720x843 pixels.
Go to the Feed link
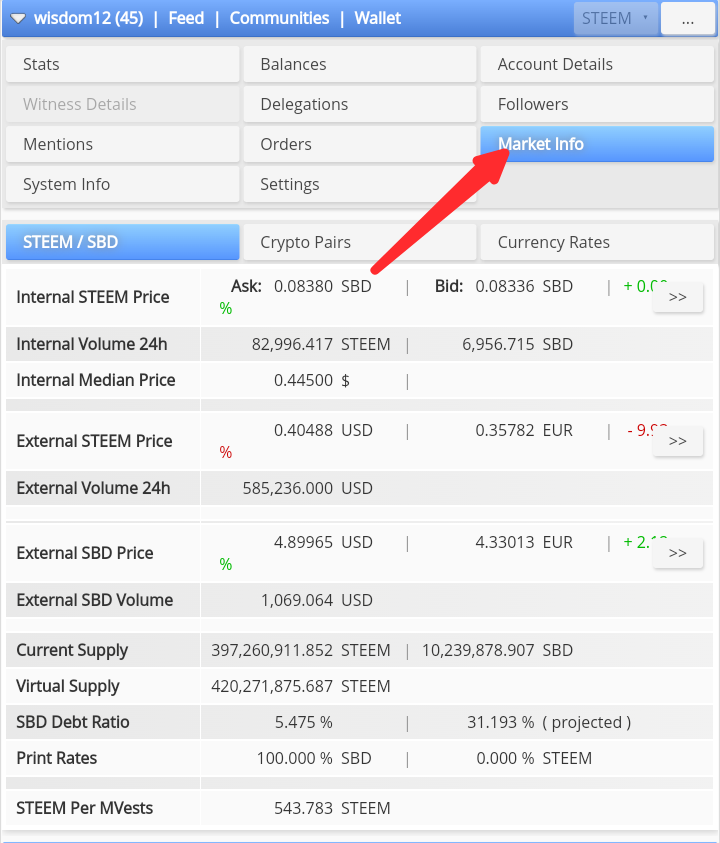tap(186, 18)
